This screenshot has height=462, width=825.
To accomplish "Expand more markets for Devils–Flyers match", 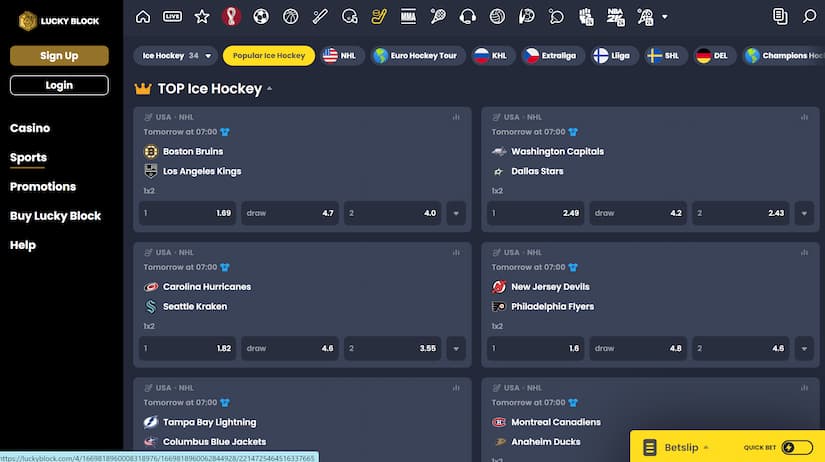I will click(x=804, y=348).
